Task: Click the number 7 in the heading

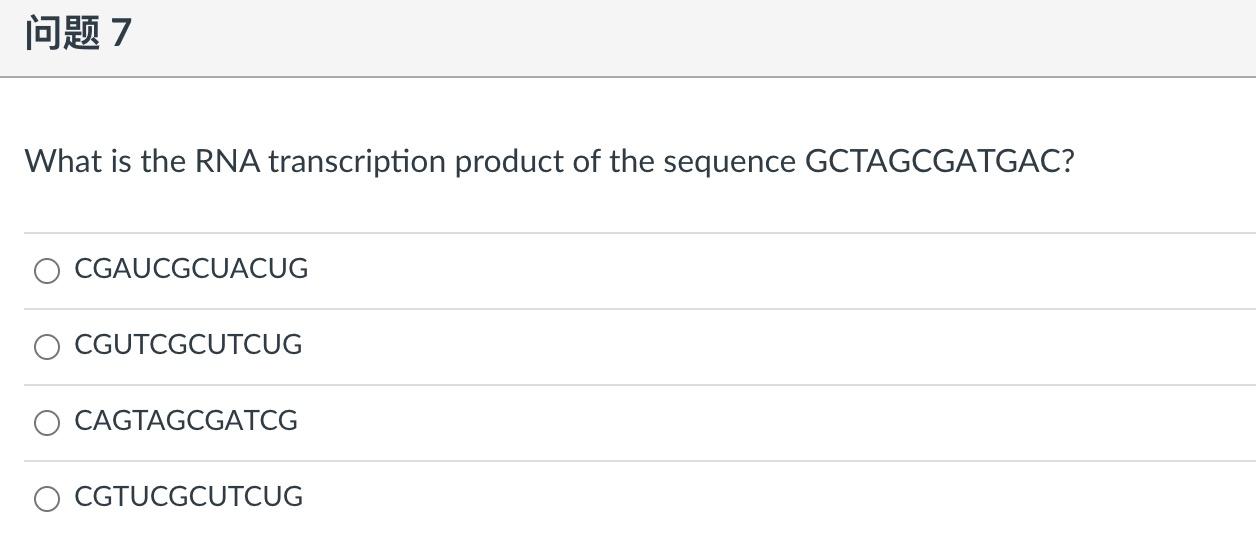Action: tap(121, 33)
